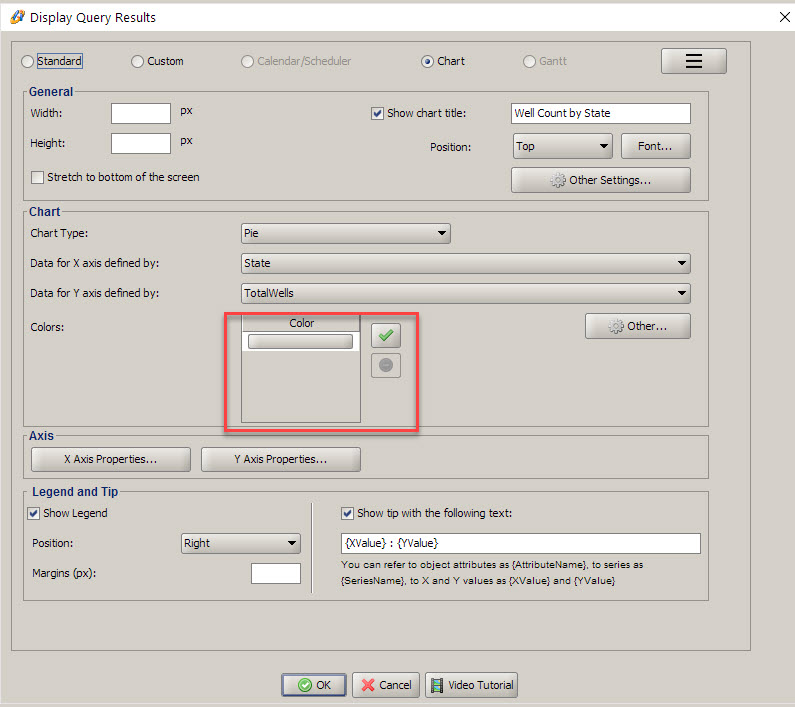Select the Gantt radio option
The height and width of the screenshot is (707, 795).
[529, 61]
